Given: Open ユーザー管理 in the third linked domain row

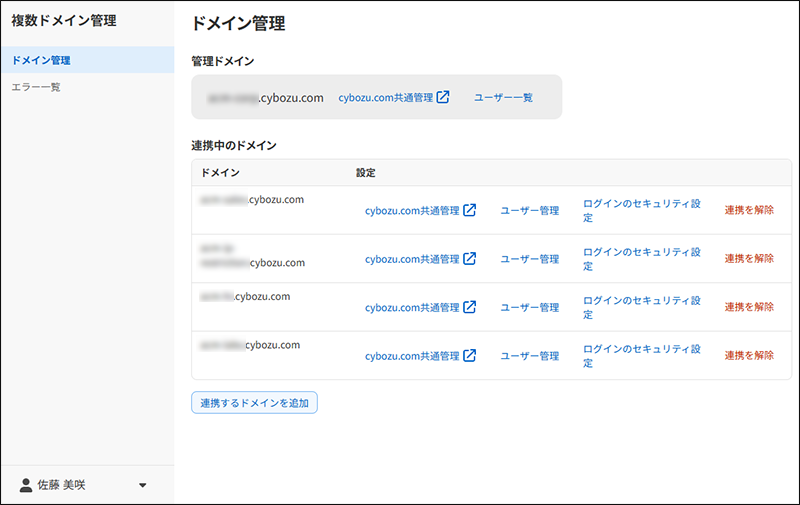Looking at the screenshot, I should 530,308.
